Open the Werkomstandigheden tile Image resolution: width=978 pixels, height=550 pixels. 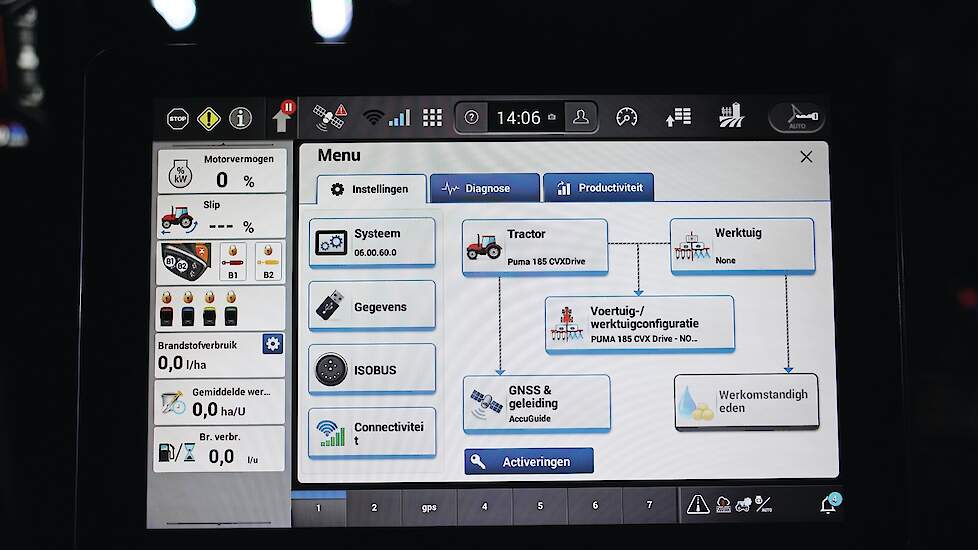point(747,402)
